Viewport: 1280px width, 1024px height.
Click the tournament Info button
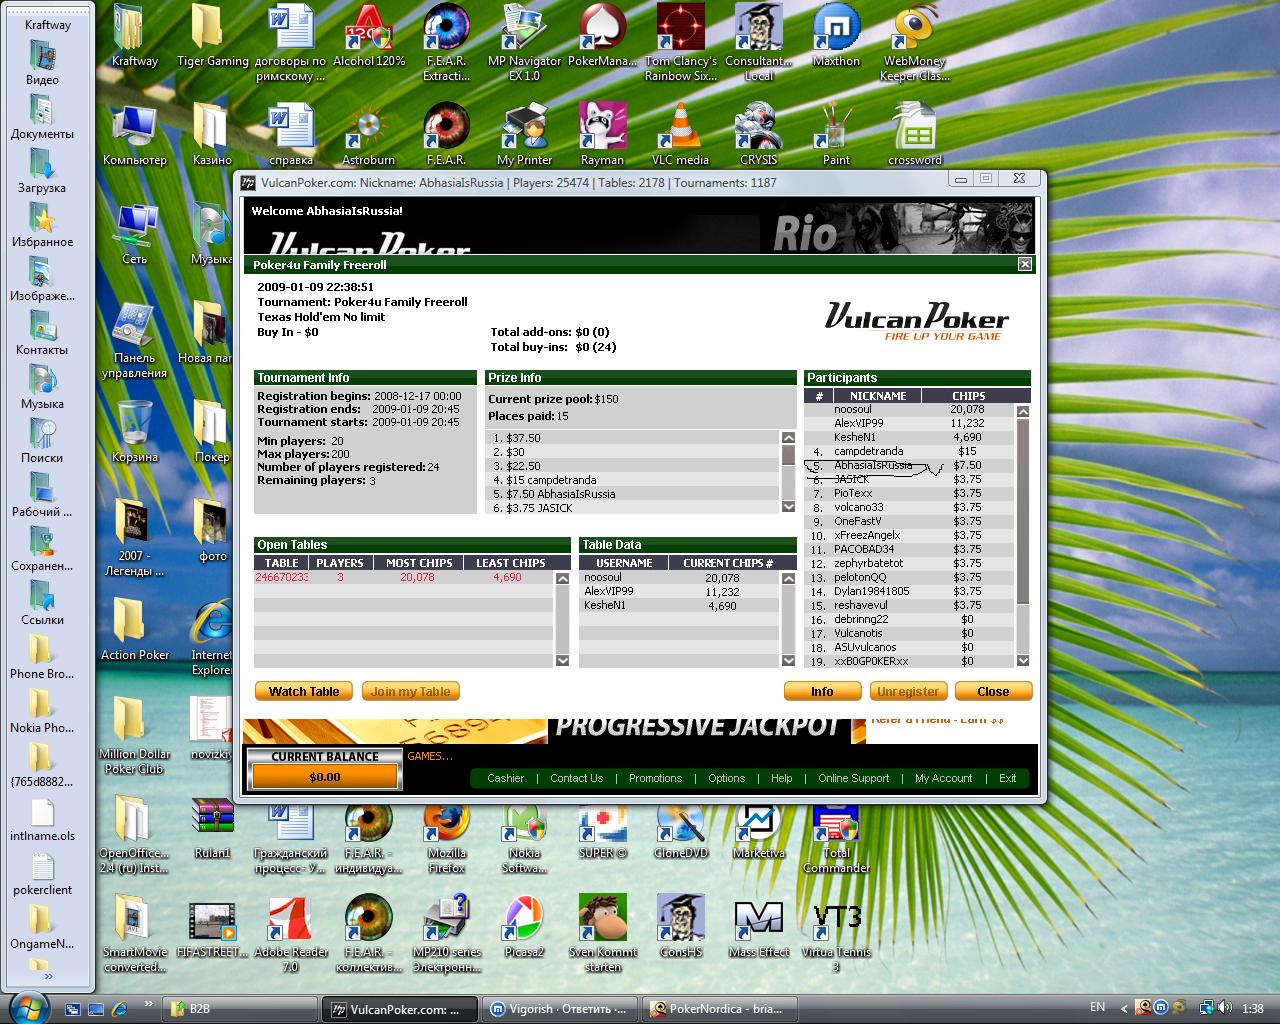tap(822, 691)
